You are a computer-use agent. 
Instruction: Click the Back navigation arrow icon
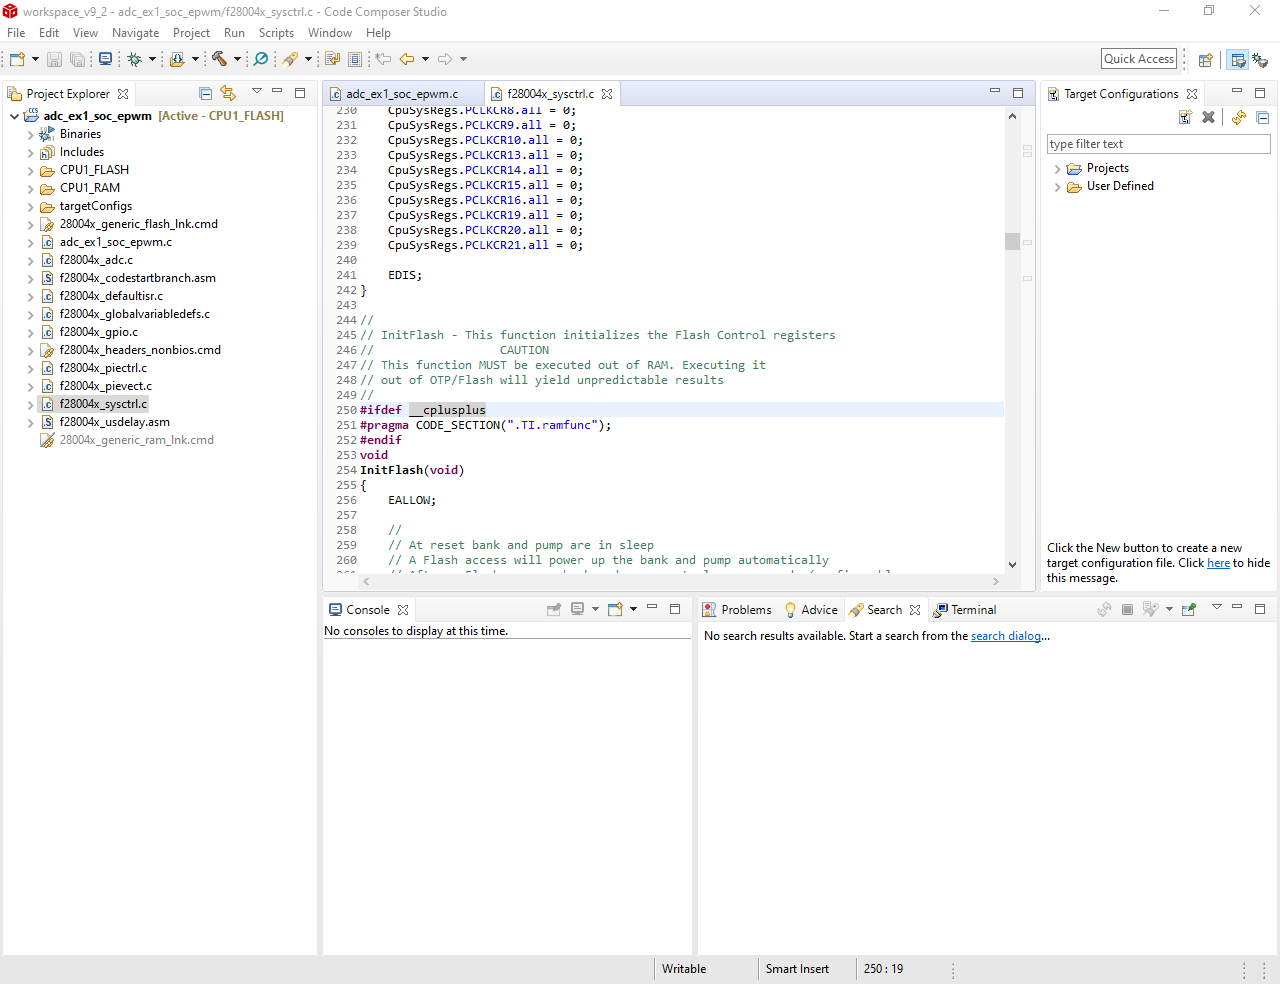coord(407,60)
